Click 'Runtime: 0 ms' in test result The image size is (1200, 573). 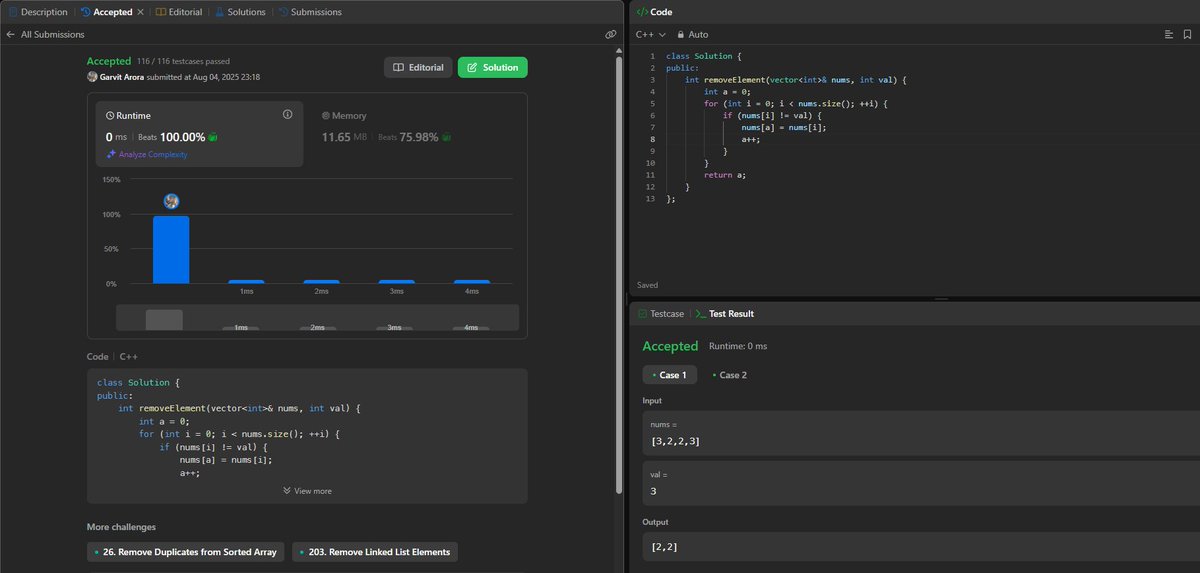738,346
